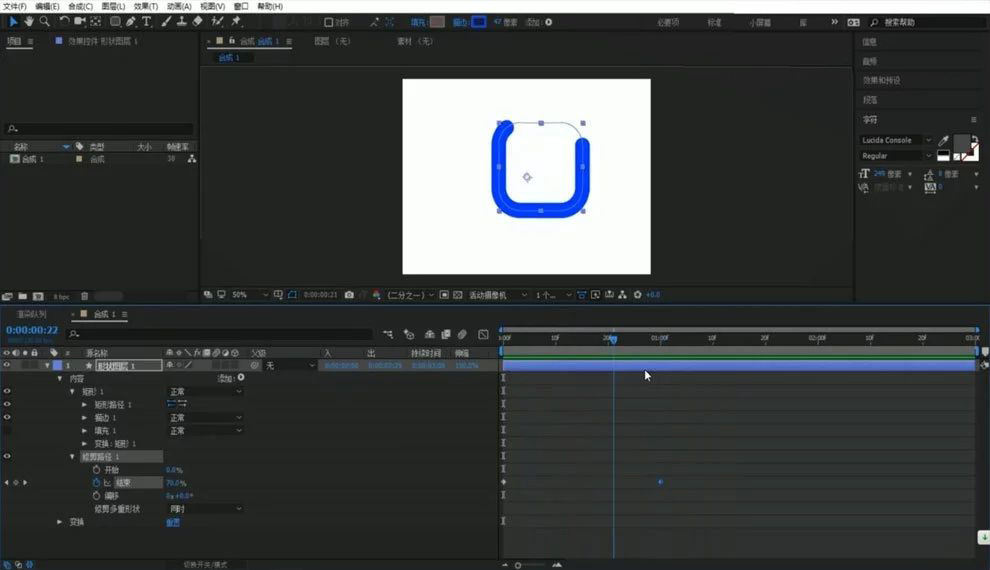Delete selected item with project trash icon
This screenshot has width=990, height=570.
click(85, 296)
